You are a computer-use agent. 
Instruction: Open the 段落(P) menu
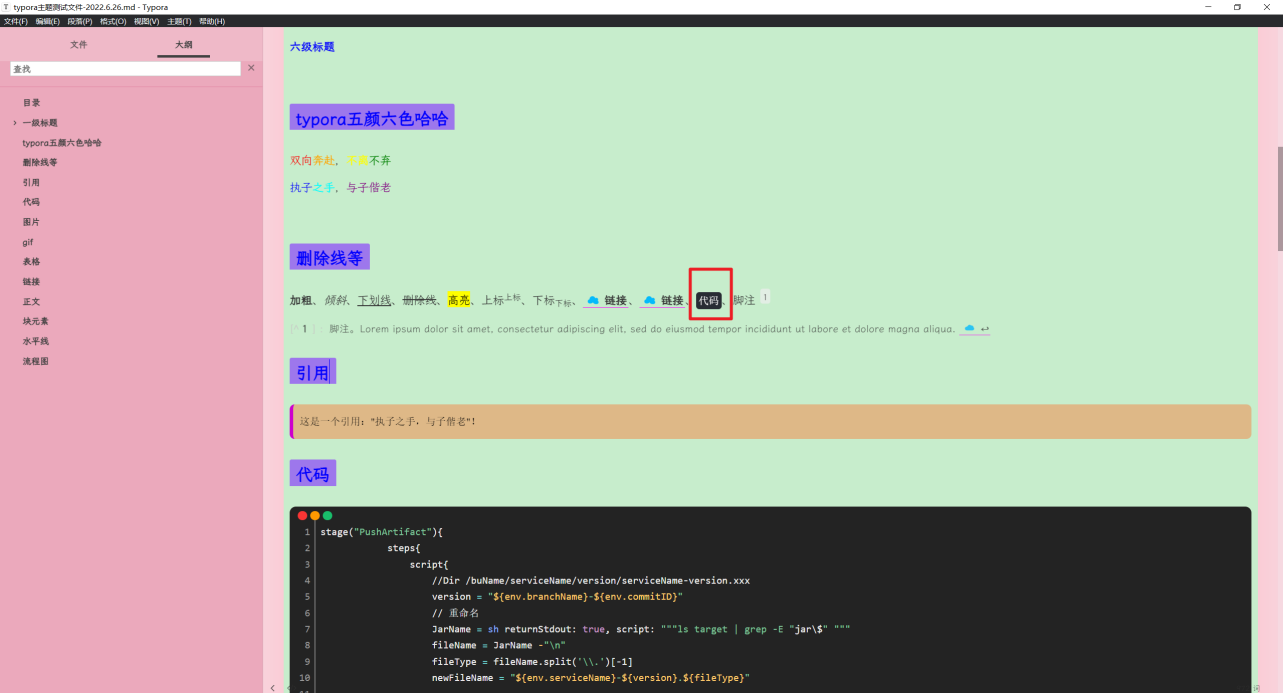point(80,21)
